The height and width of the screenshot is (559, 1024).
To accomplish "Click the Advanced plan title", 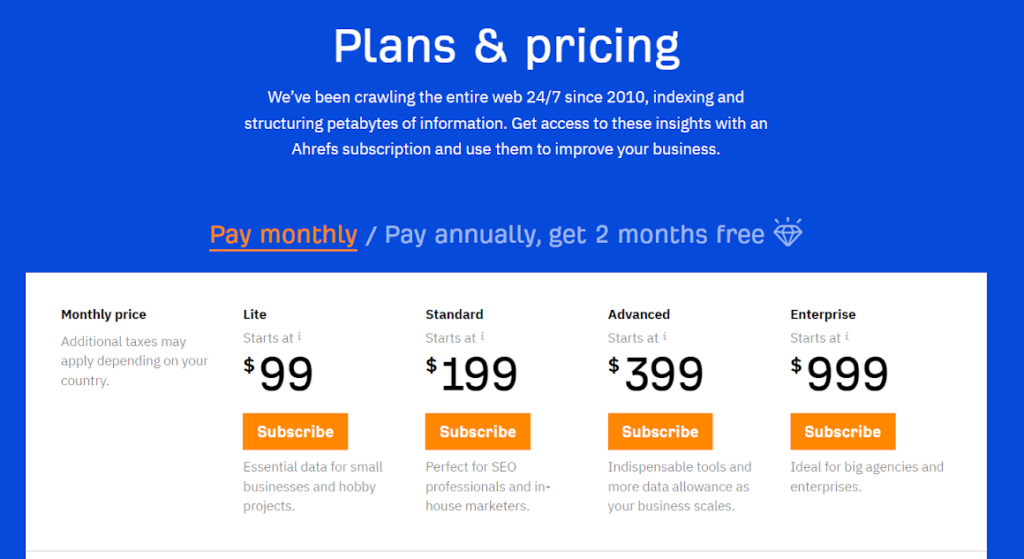I will coord(639,314).
